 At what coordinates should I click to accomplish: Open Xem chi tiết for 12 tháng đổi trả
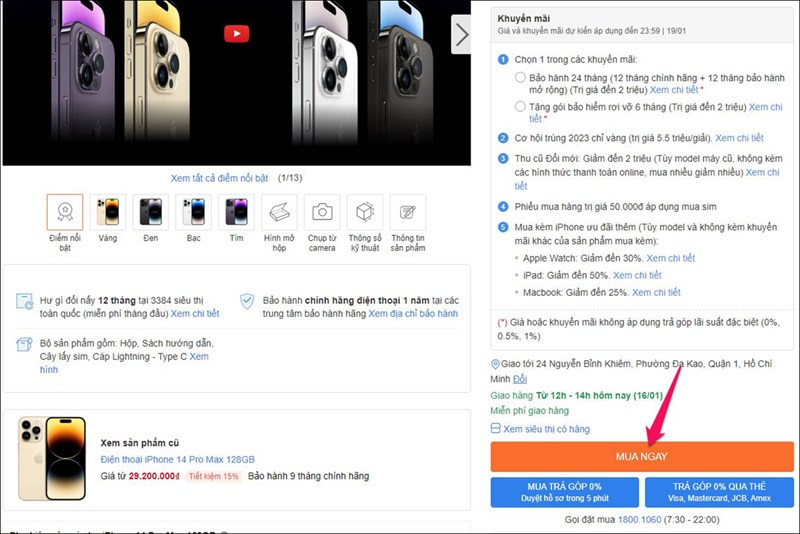(x=195, y=314)
